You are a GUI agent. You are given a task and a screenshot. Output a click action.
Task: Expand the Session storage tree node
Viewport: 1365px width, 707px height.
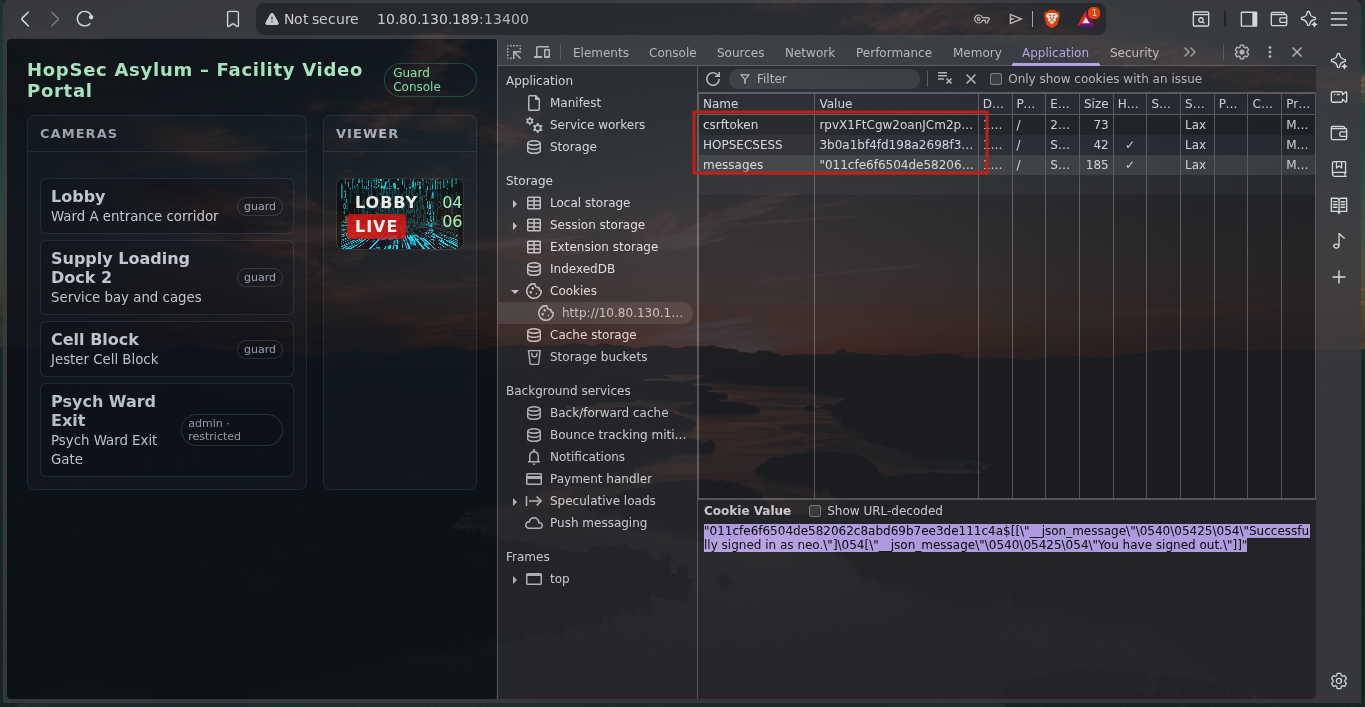515,225
